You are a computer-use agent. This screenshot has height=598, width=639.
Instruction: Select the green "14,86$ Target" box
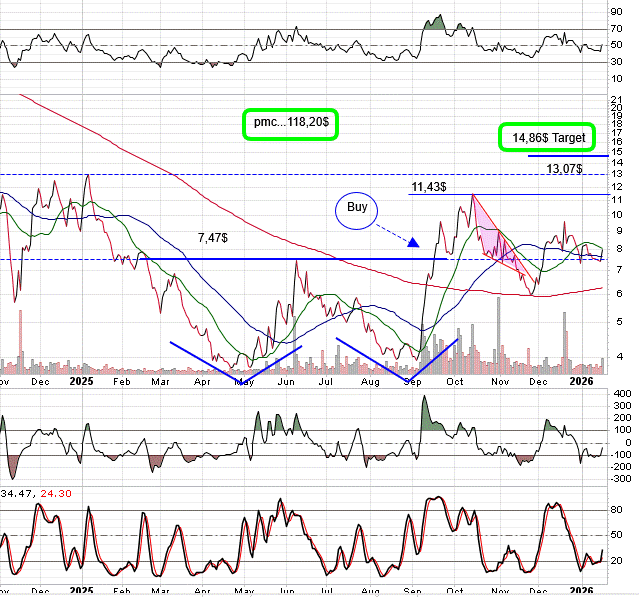click(x=548, y=137)
